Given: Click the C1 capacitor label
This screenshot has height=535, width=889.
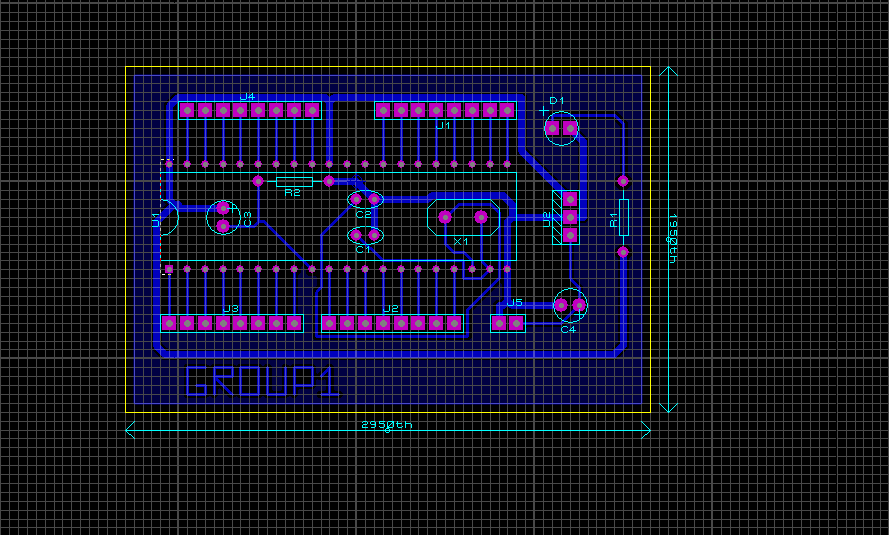Looking at the screenshot, I should pos(362,249).
